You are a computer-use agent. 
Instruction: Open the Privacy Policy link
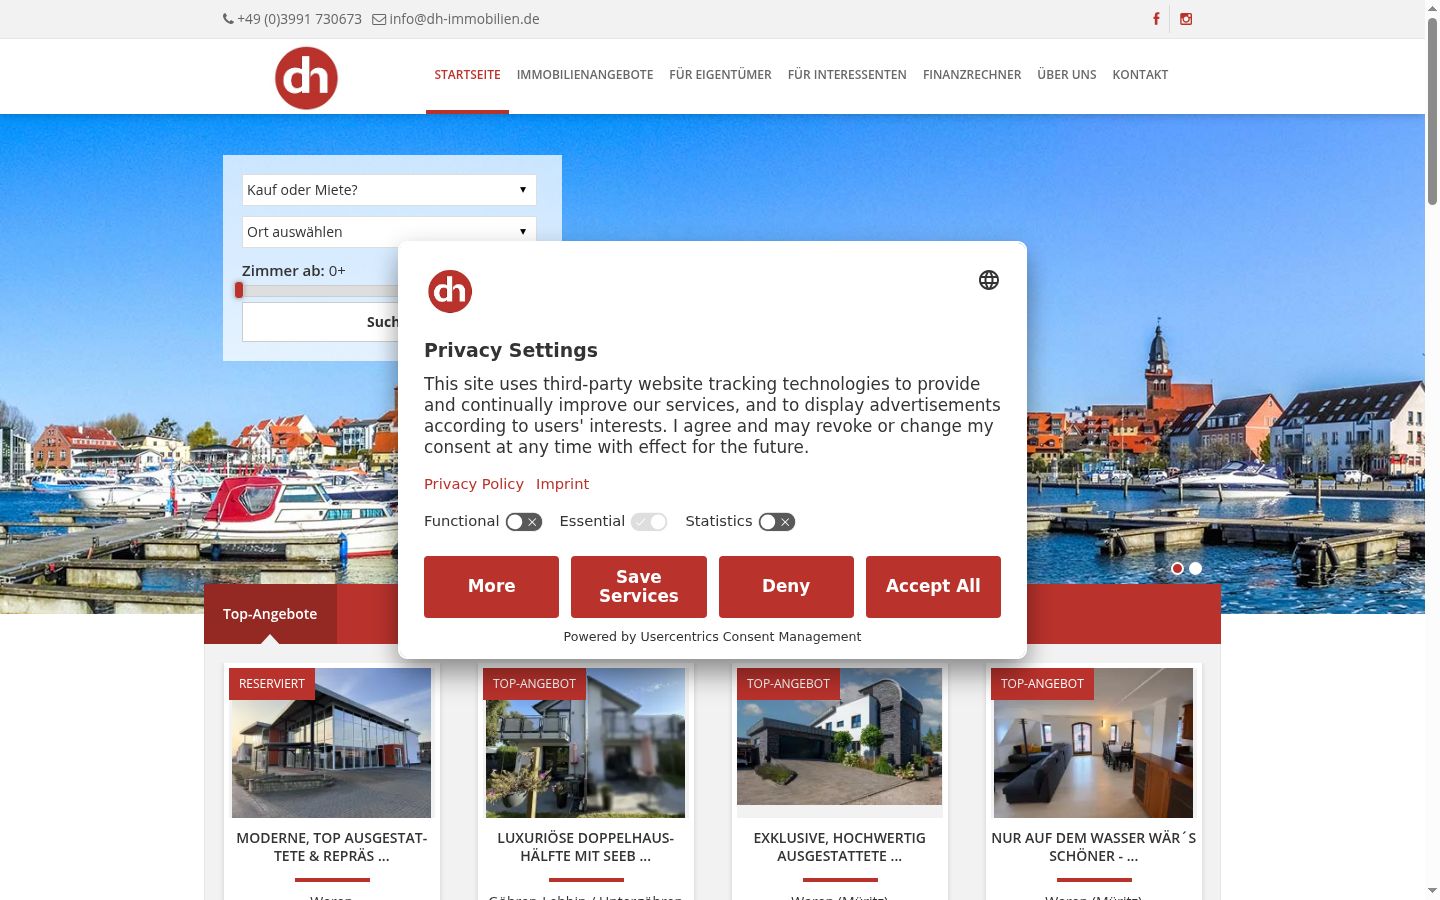coord(474,484)
